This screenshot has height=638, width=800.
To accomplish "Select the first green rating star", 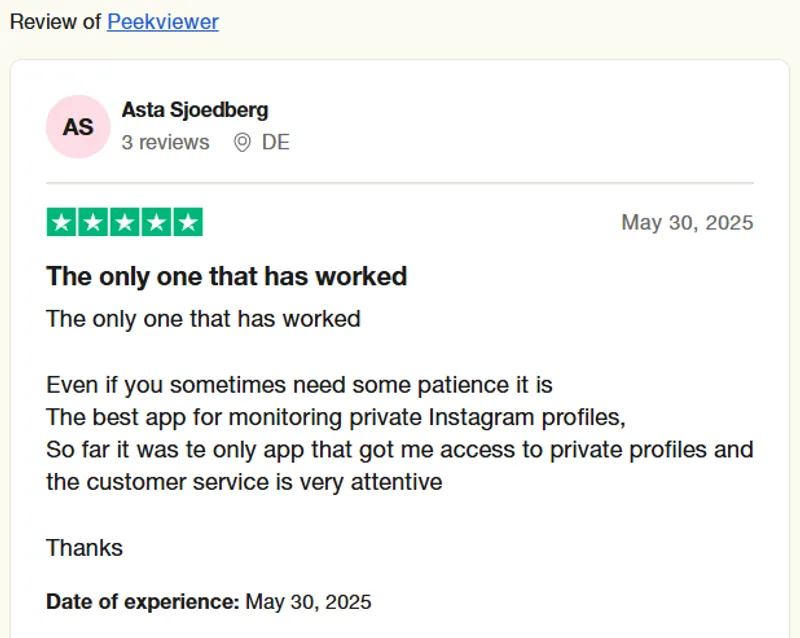I will coord(60,222).
